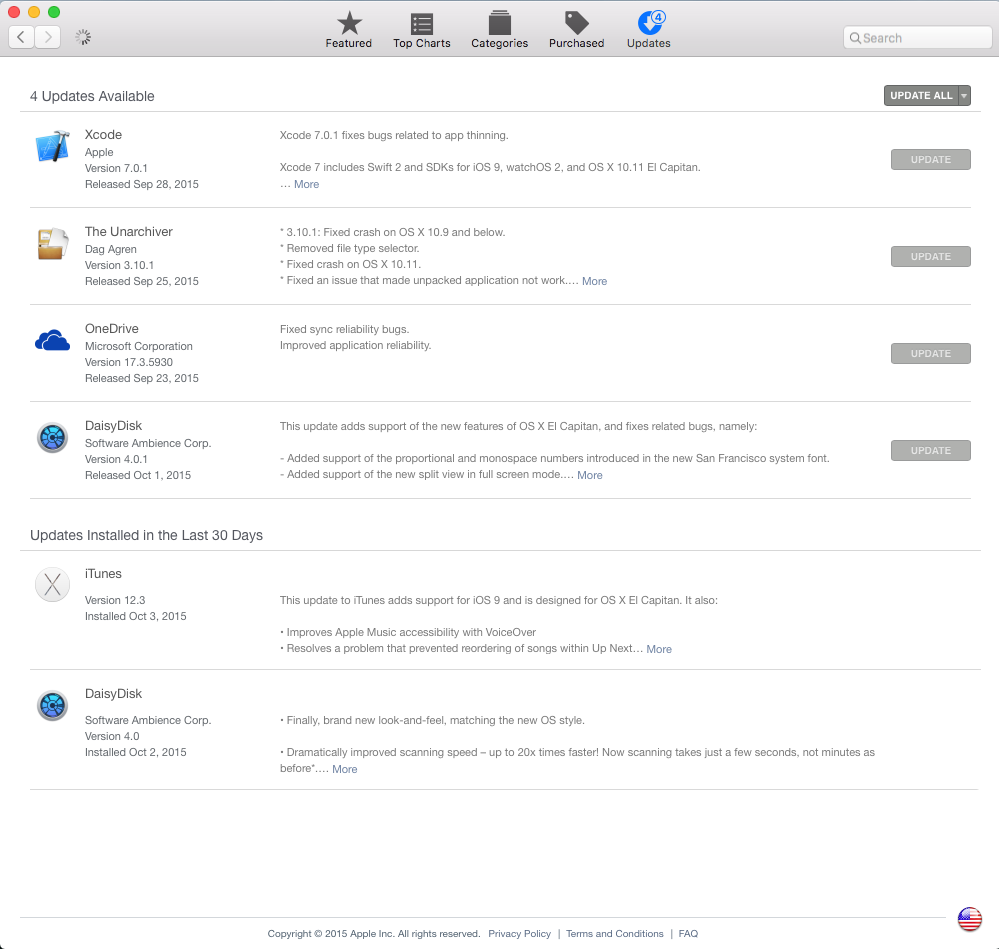
Task: Click the Apple developer name under Xcode
Action: tap(99, 152)
